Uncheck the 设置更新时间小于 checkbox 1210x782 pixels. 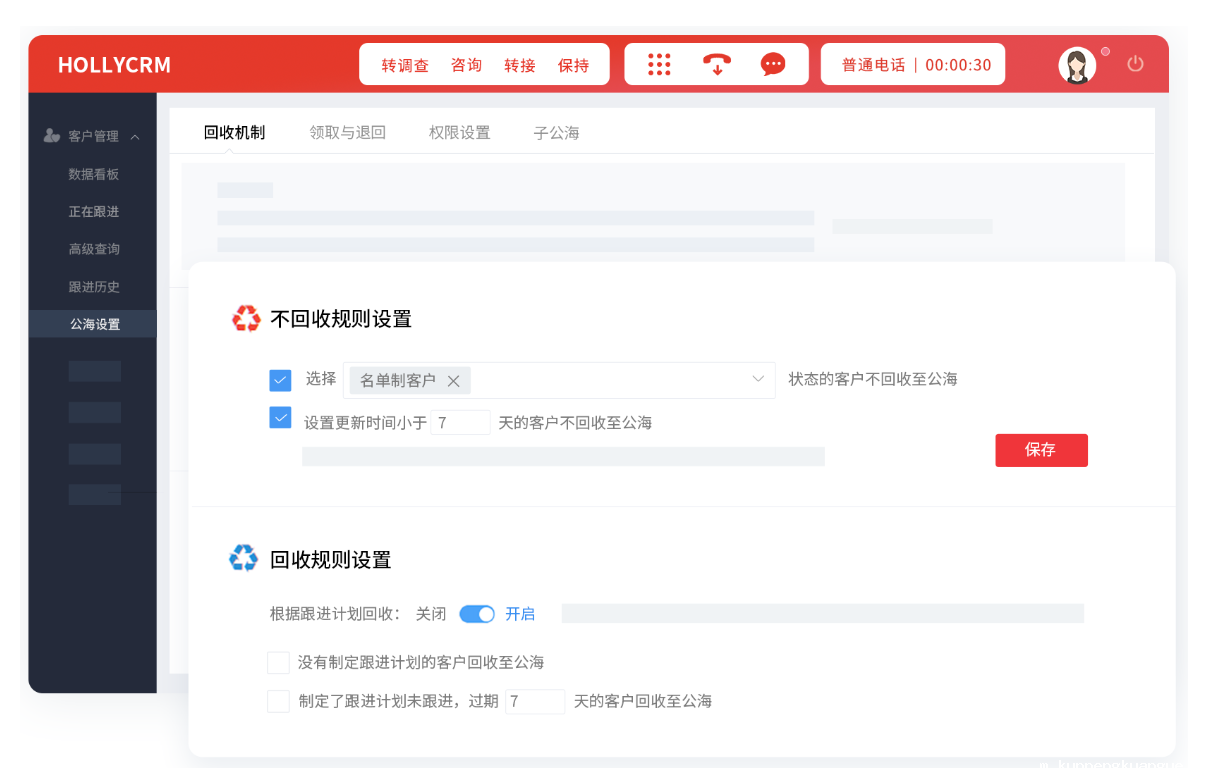pos(280,418)
